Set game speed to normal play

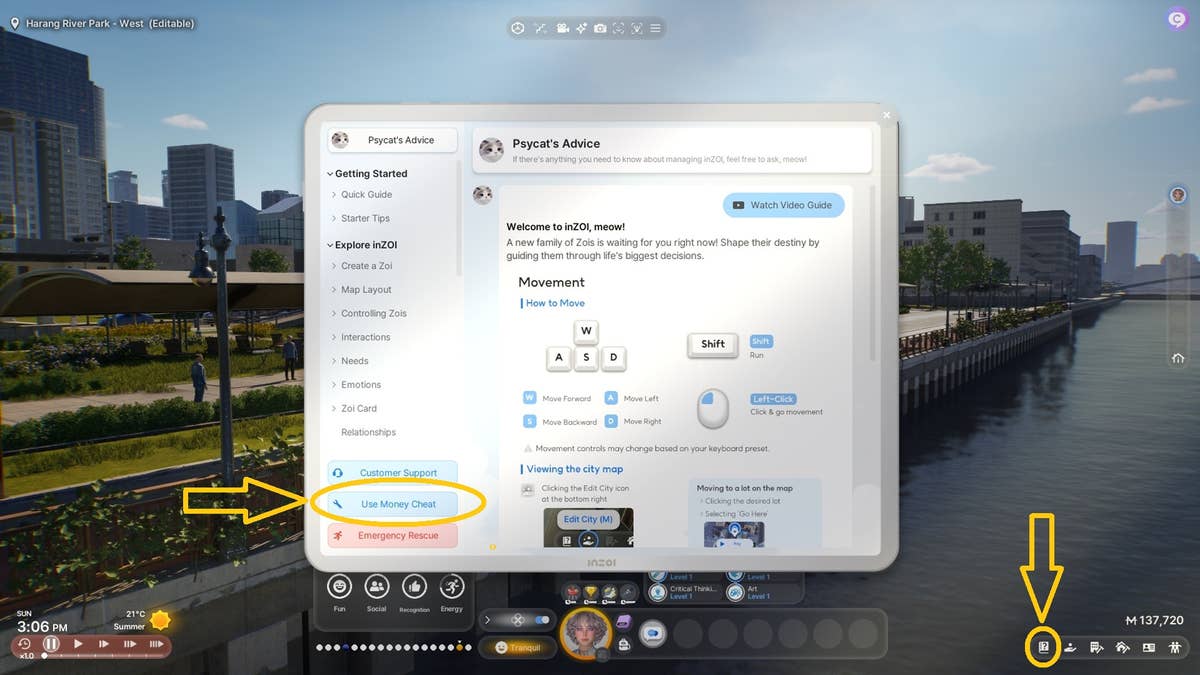(78, 644)
